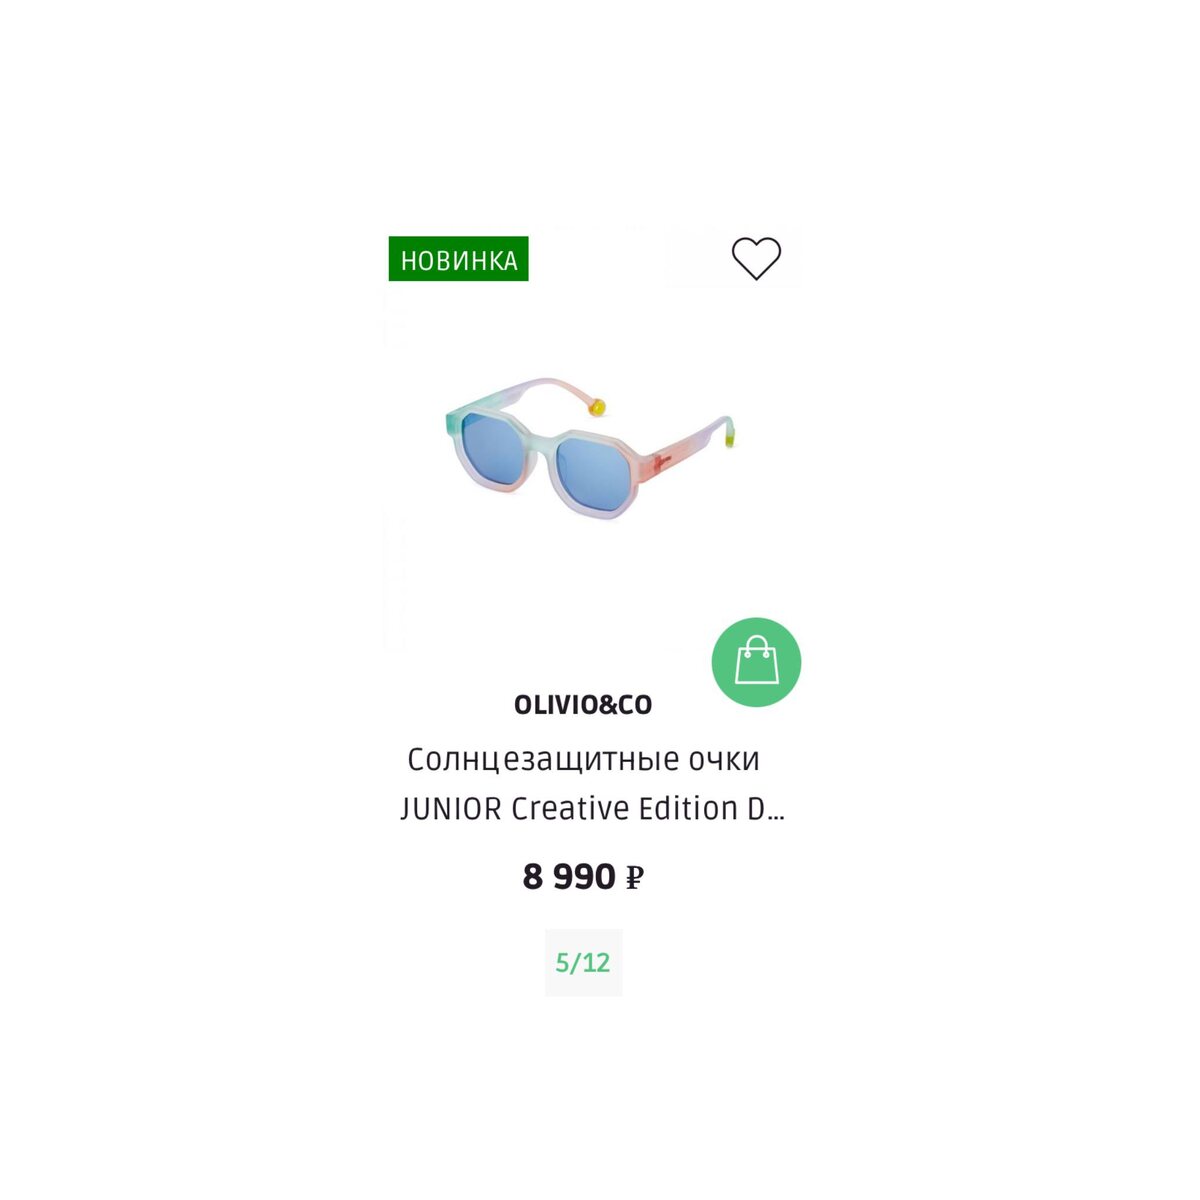Click the 8 990 price
Screen dimensions: 1200x1200
point(569,877)
